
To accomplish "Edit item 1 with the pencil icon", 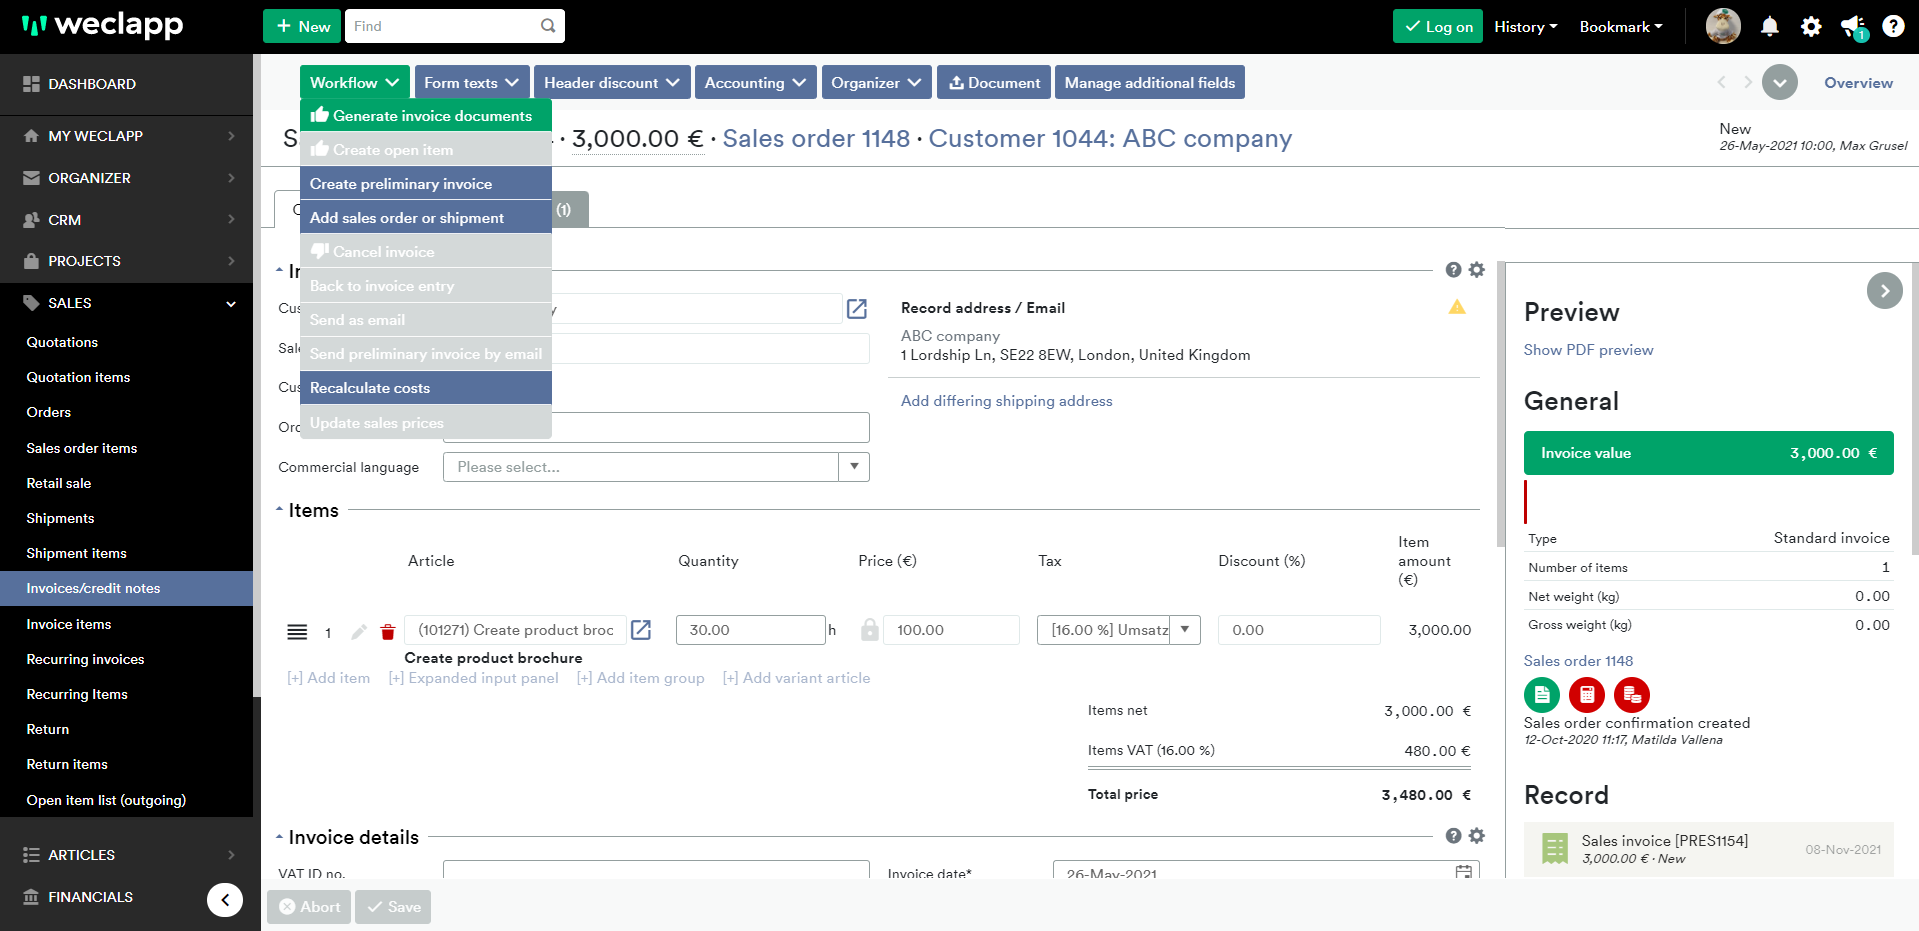I will (359, 631).
